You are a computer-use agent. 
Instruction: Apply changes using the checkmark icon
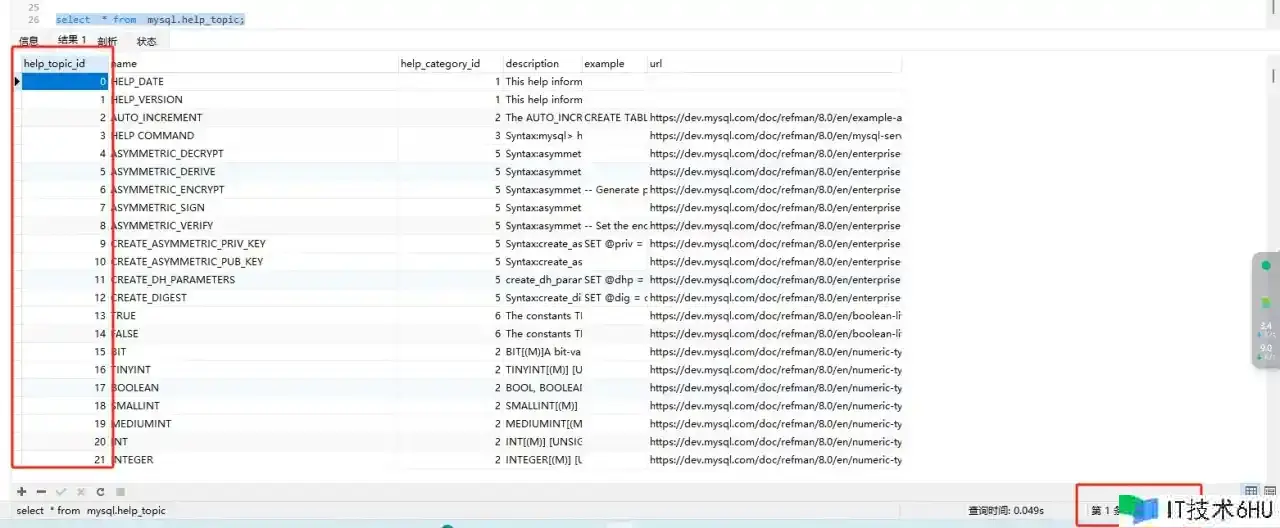[x=61, y=492]
